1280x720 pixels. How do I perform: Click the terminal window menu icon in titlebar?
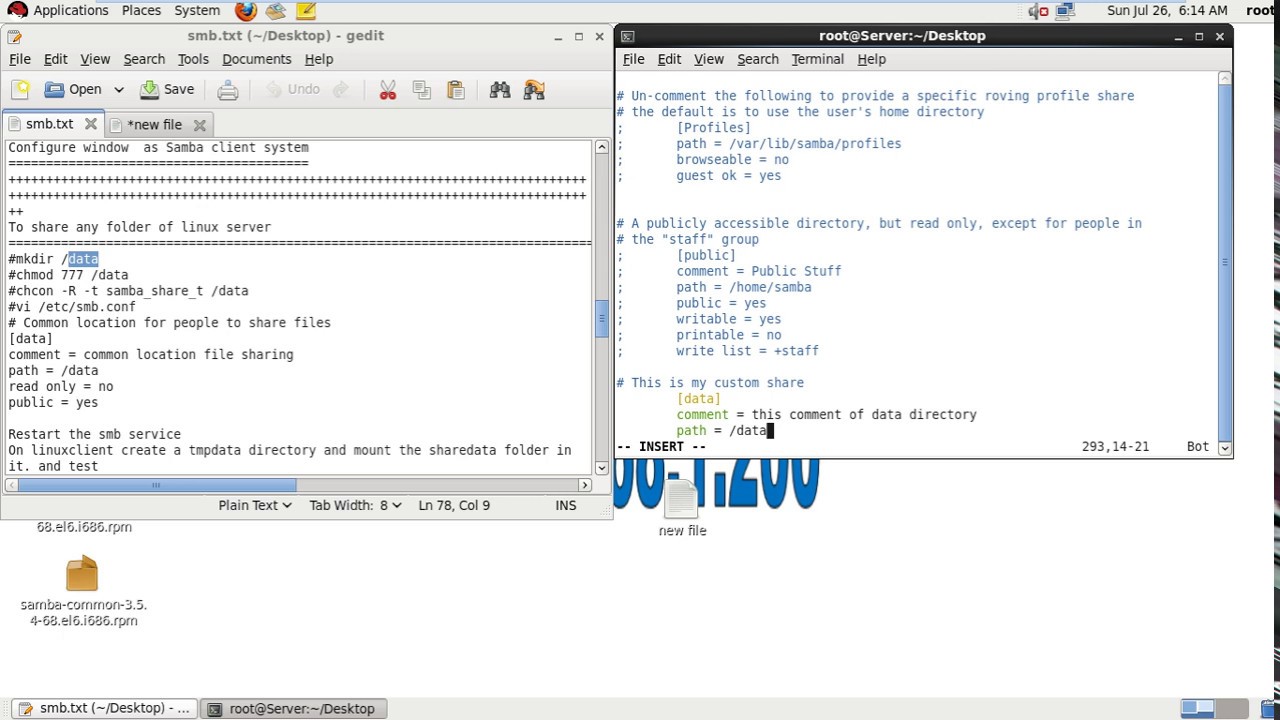click(627, 36)
